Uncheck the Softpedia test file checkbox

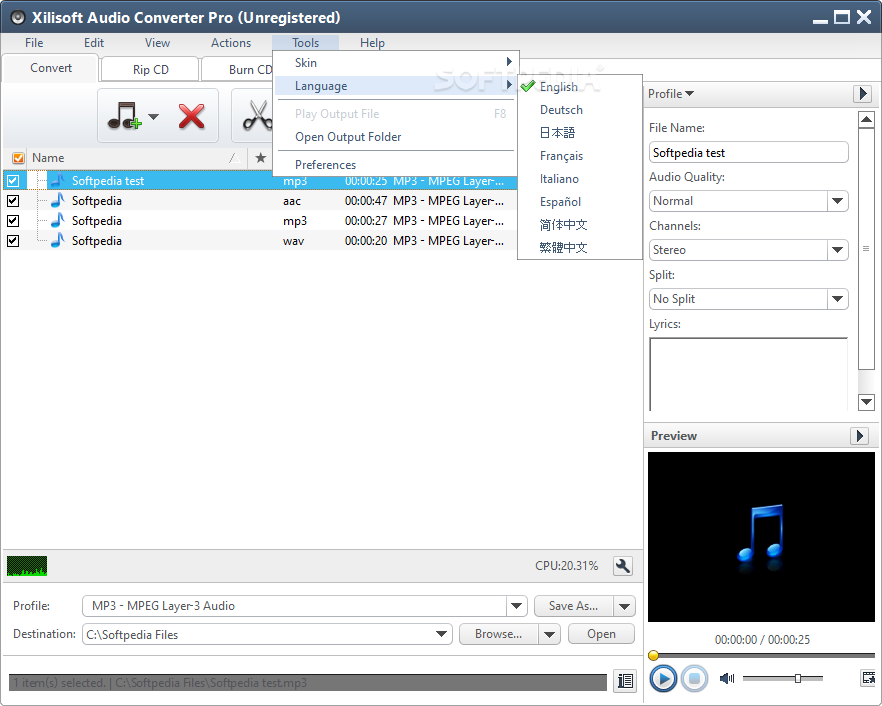13,181
